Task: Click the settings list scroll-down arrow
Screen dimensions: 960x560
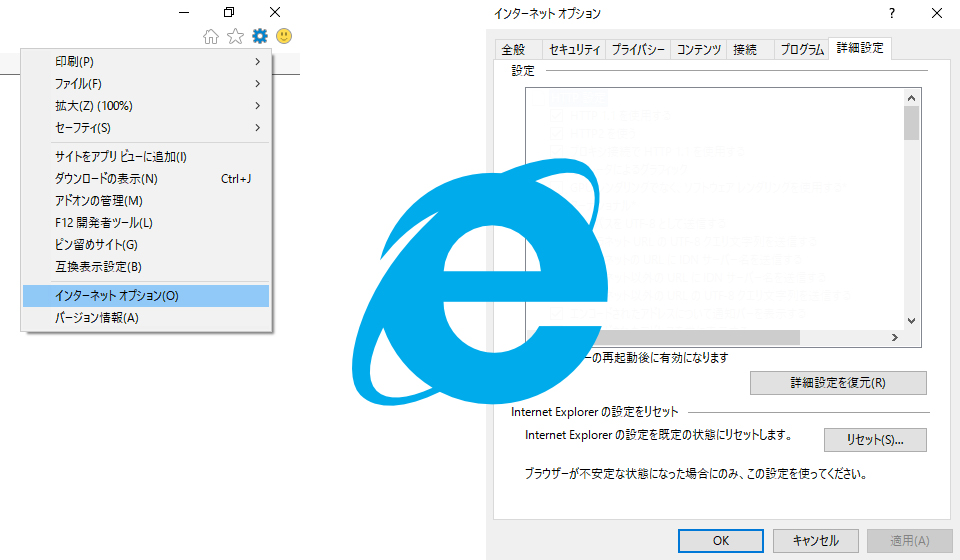Action: tap(911, 321)
